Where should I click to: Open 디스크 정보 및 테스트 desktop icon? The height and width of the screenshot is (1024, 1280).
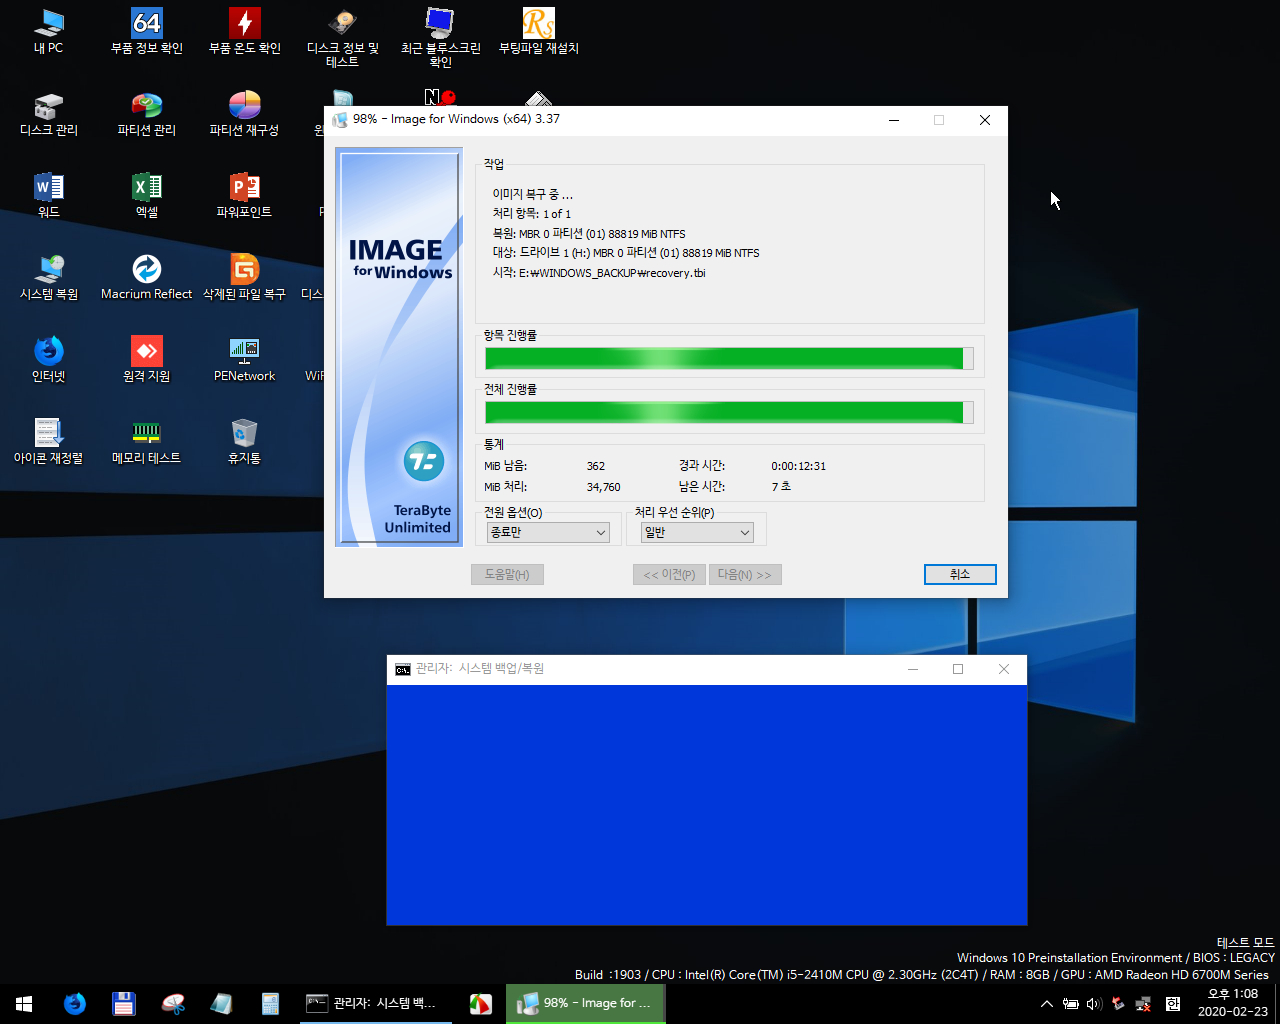(x=343, y=38)
